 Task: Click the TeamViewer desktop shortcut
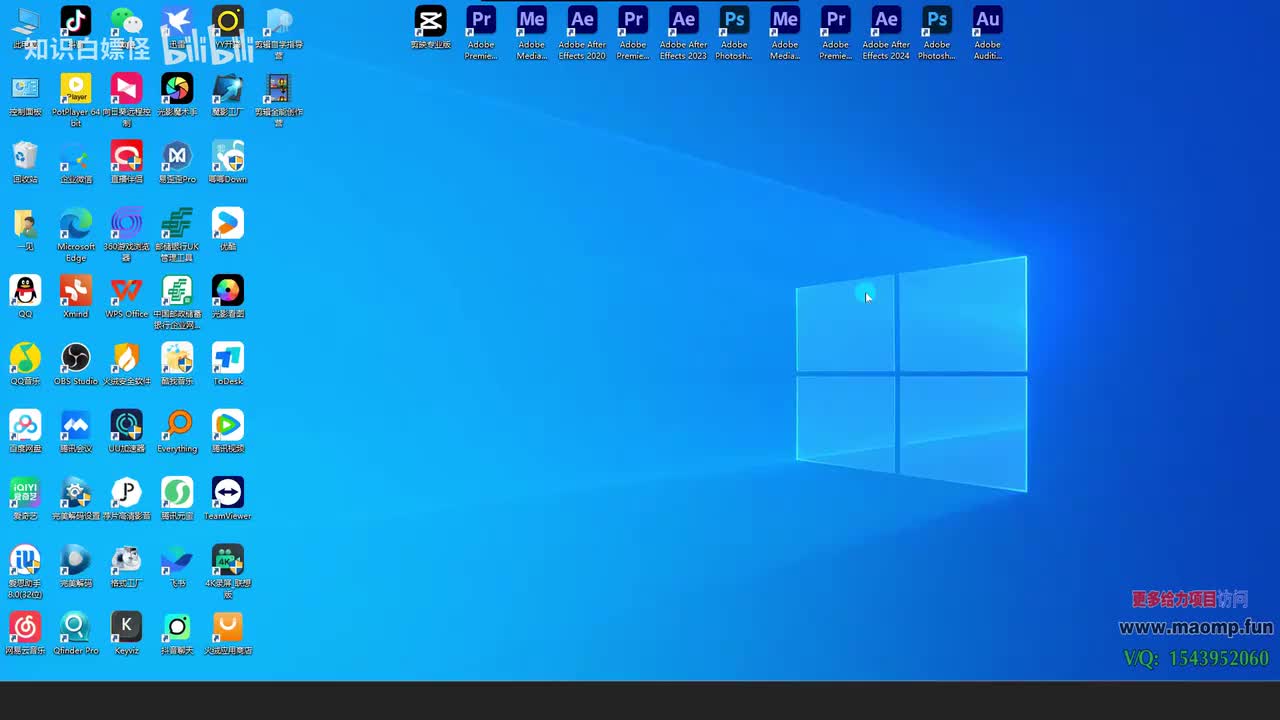click(228, 493)
